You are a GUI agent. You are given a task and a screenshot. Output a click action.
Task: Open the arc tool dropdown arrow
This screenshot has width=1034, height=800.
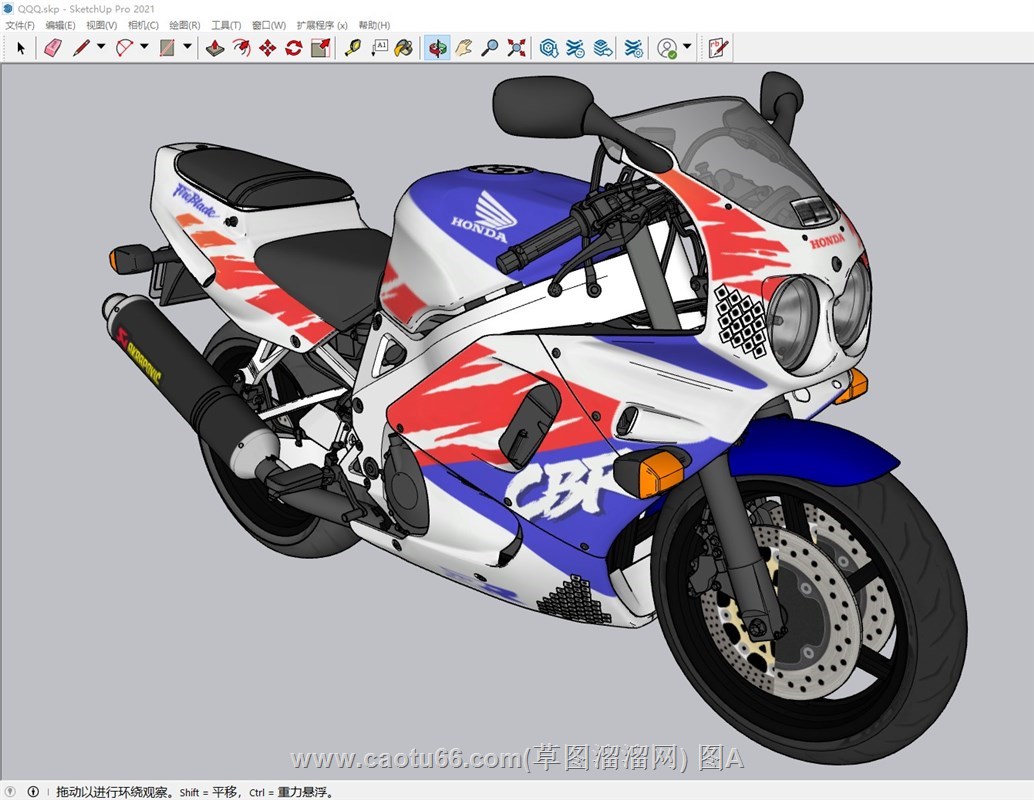pyautogui.click(x=144, y=47)
